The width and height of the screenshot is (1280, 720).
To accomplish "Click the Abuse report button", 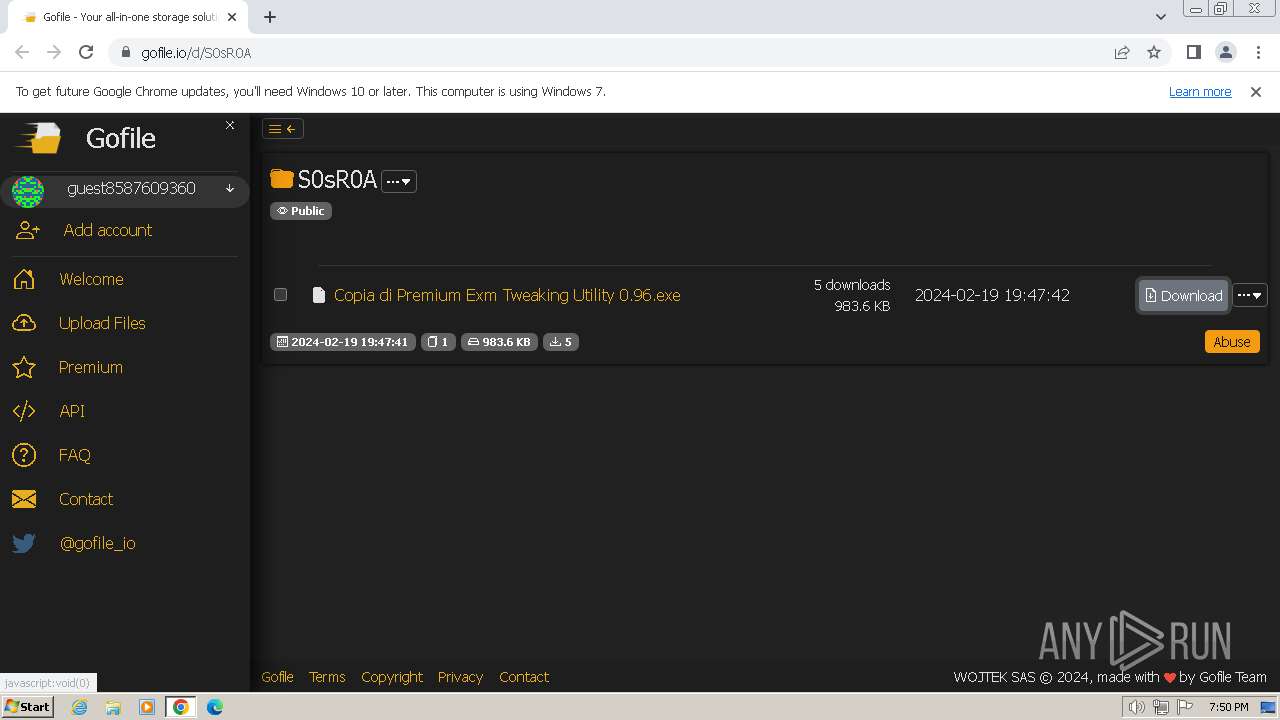I will pos(1232,342).
